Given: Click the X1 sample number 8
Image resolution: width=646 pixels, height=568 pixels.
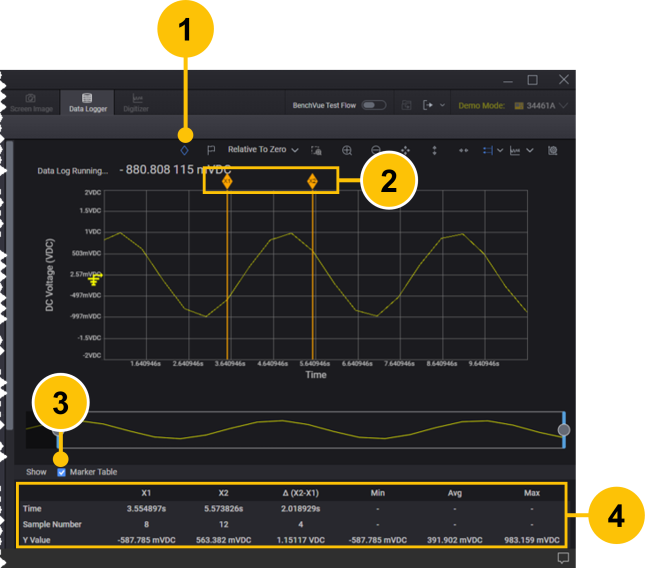Looking at the screenshot, I should (146, 524).
